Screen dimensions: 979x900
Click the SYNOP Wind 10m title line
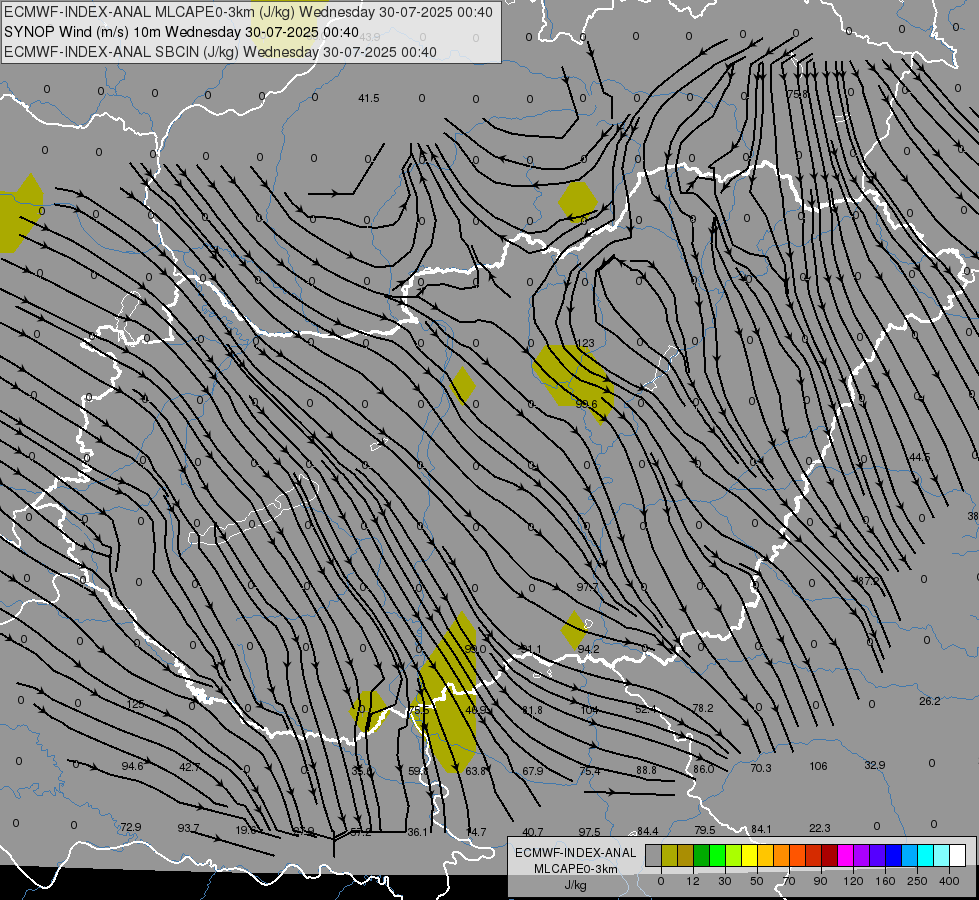pos(181,32)
